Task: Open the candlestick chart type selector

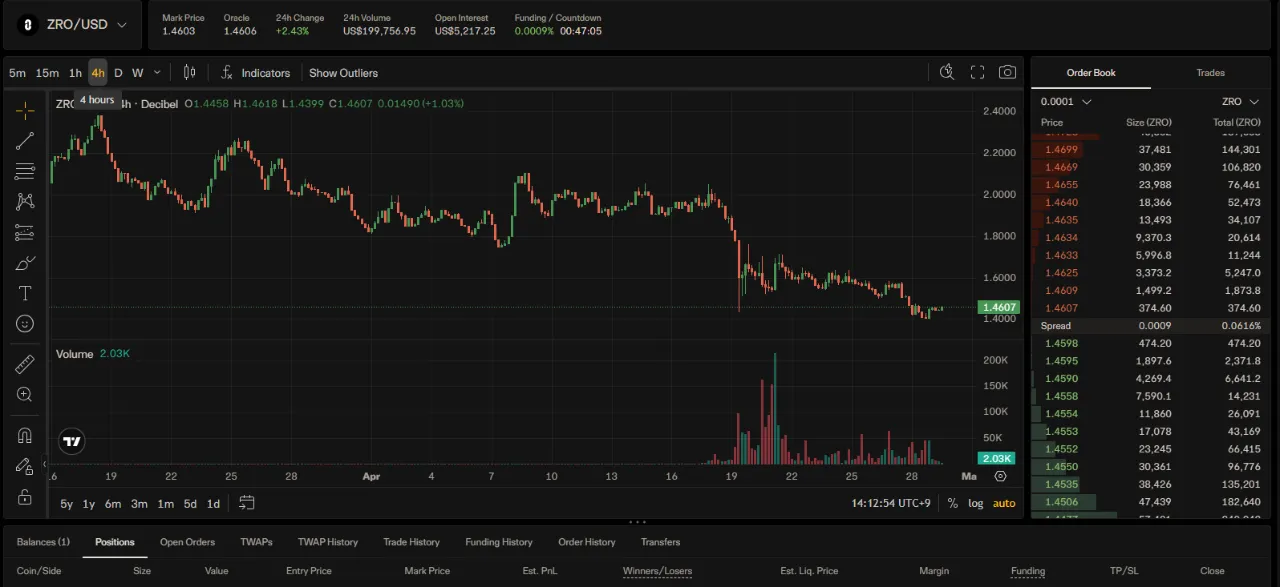Action: 189,73
